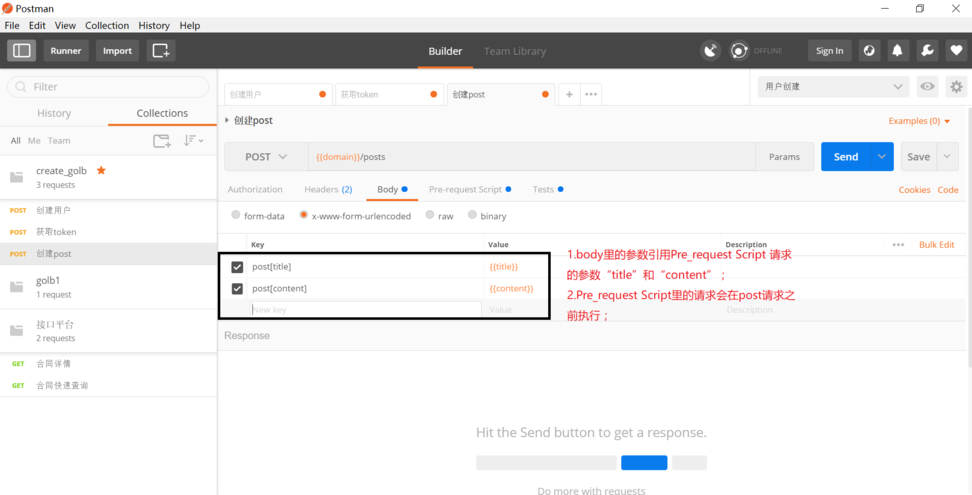
Task: Open the Code link
Action: (x=948, y=190)
